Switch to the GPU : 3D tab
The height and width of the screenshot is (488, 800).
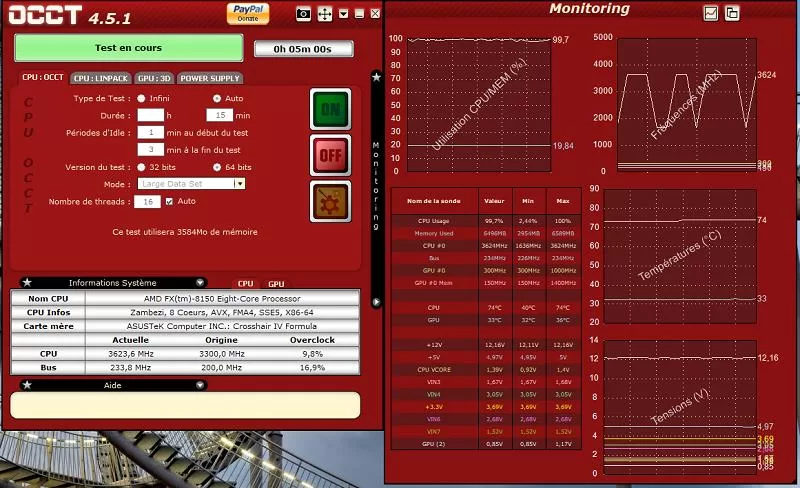coord(154,78)
